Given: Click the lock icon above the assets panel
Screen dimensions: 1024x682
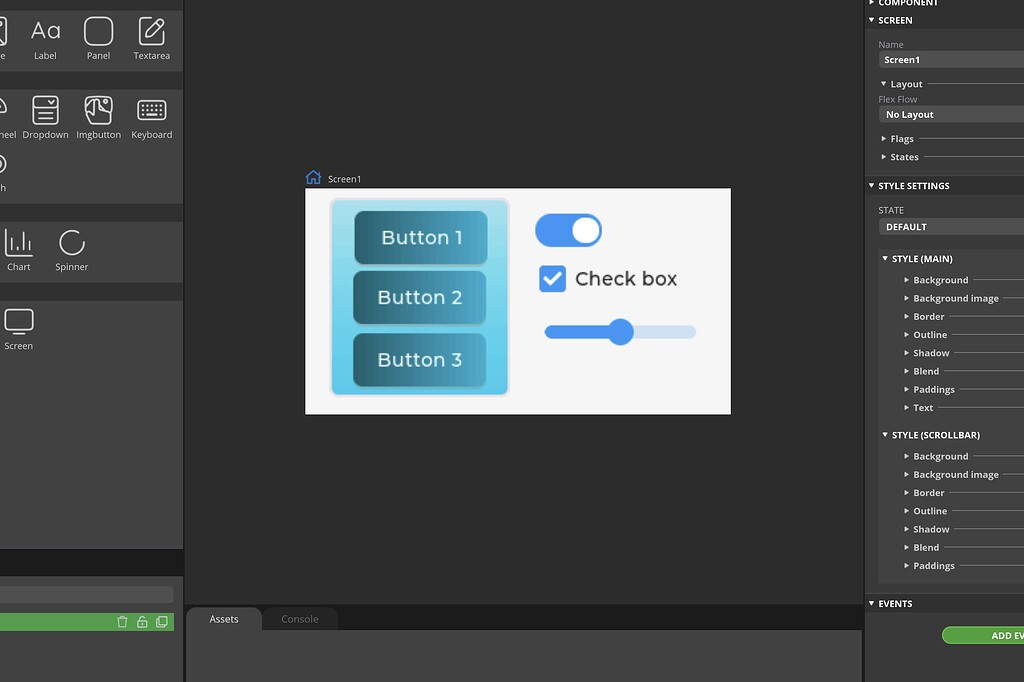Looking at the screenshot, I should click(141, 621).
